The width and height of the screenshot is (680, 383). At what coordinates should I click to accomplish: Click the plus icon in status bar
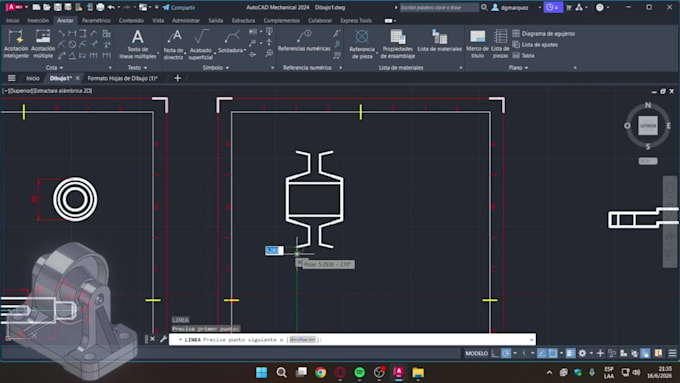(600, 353)
